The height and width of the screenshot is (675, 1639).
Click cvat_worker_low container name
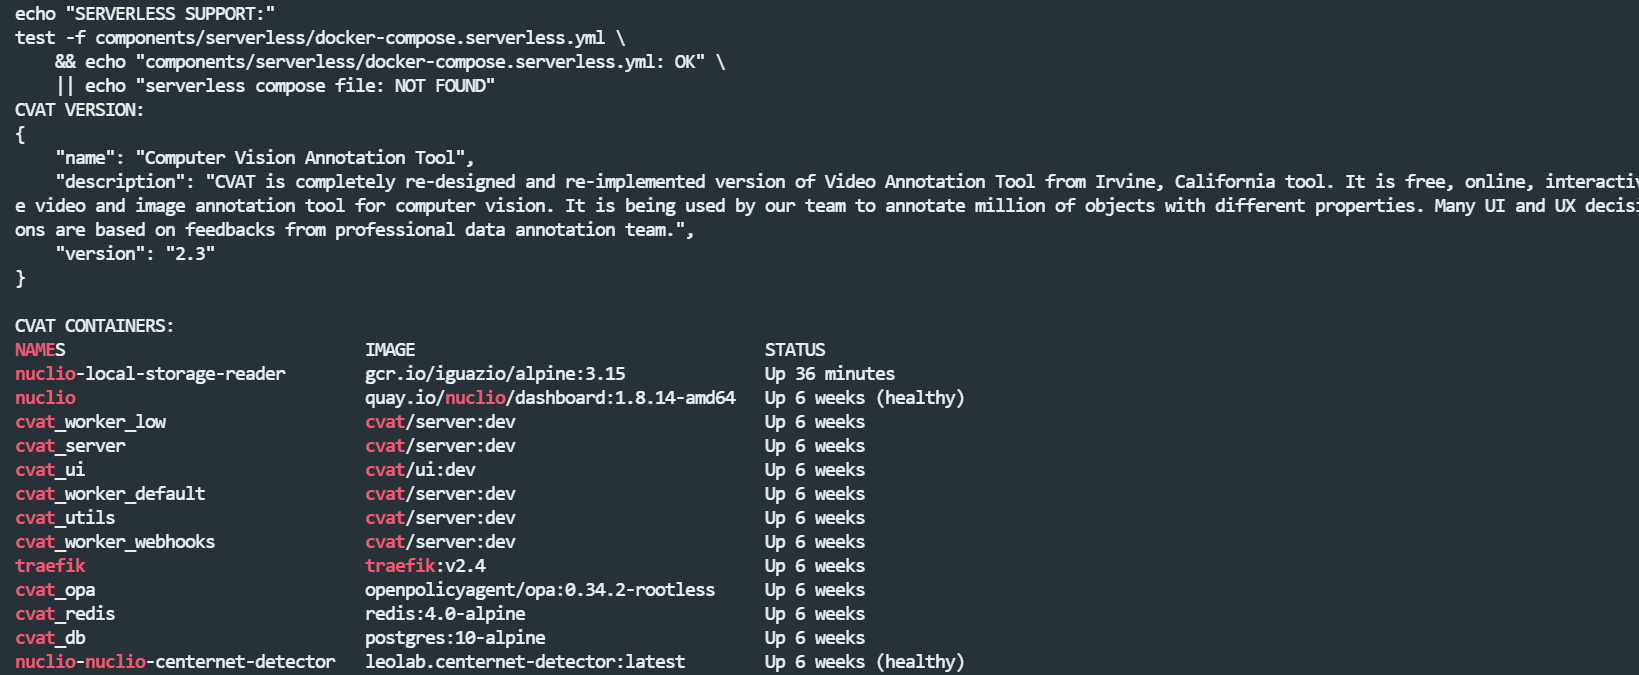(x=91, y=422)
